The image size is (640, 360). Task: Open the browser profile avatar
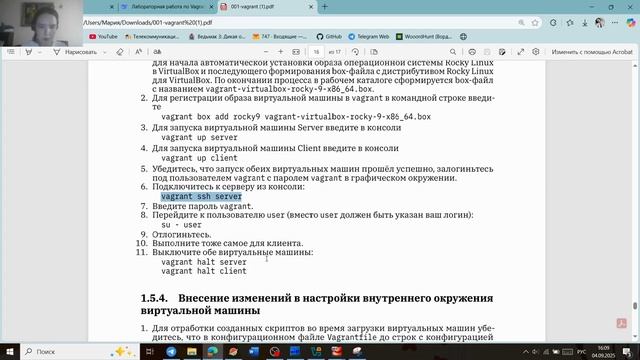(600, 23)
